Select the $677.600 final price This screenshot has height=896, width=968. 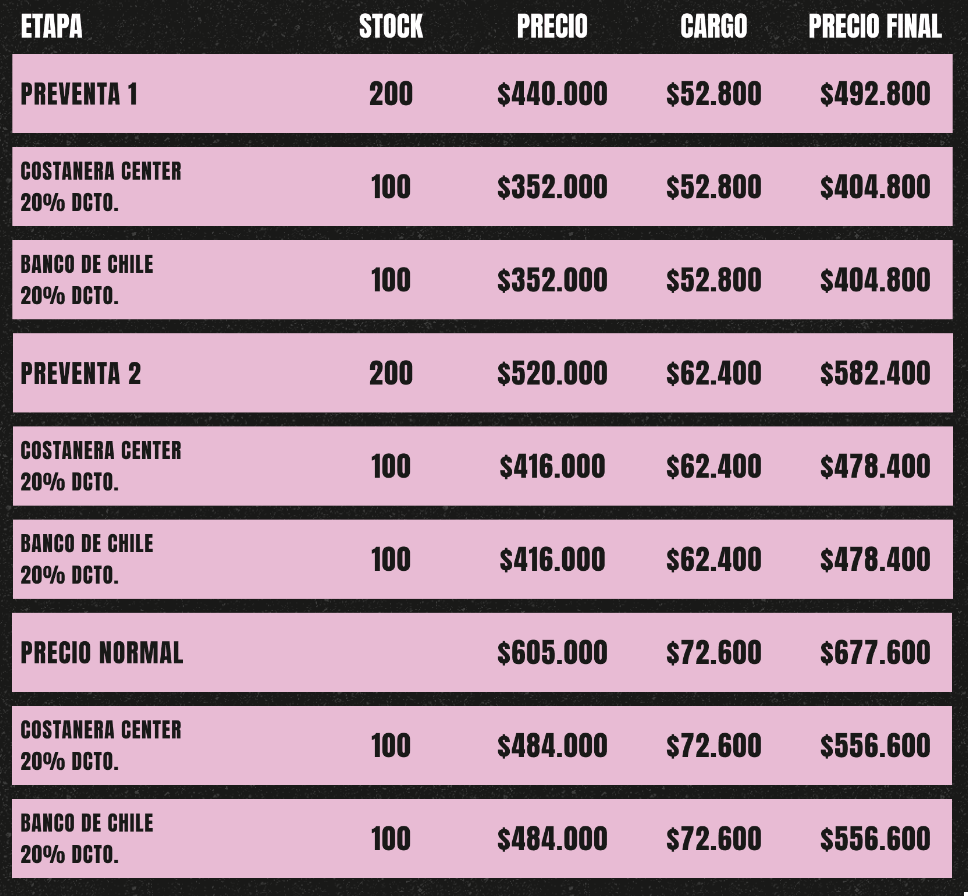875,653
